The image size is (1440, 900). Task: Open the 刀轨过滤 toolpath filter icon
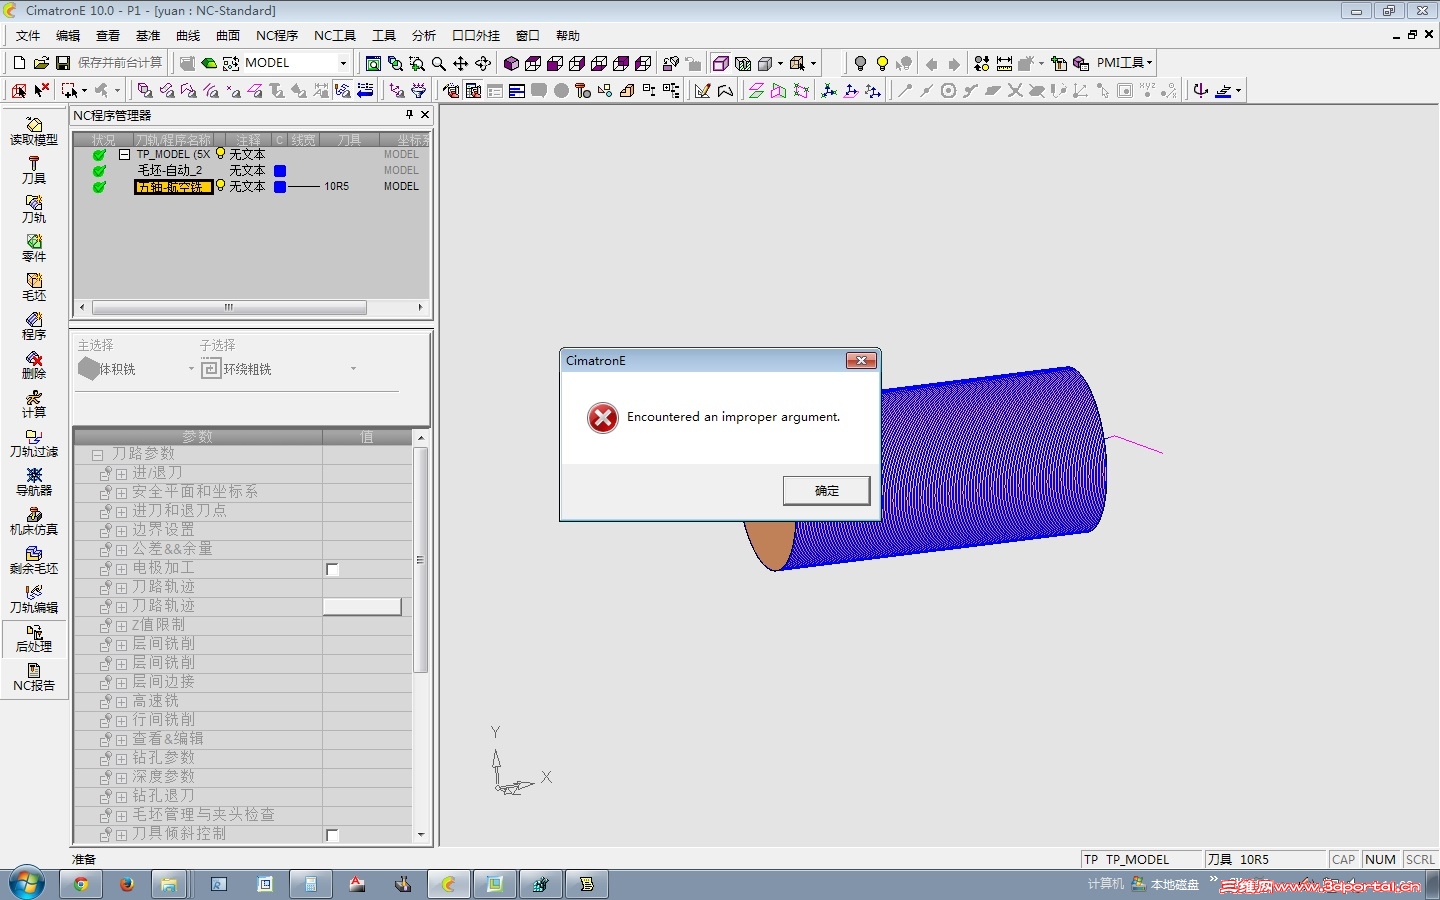pyautogui.click(x=34, y=443)
